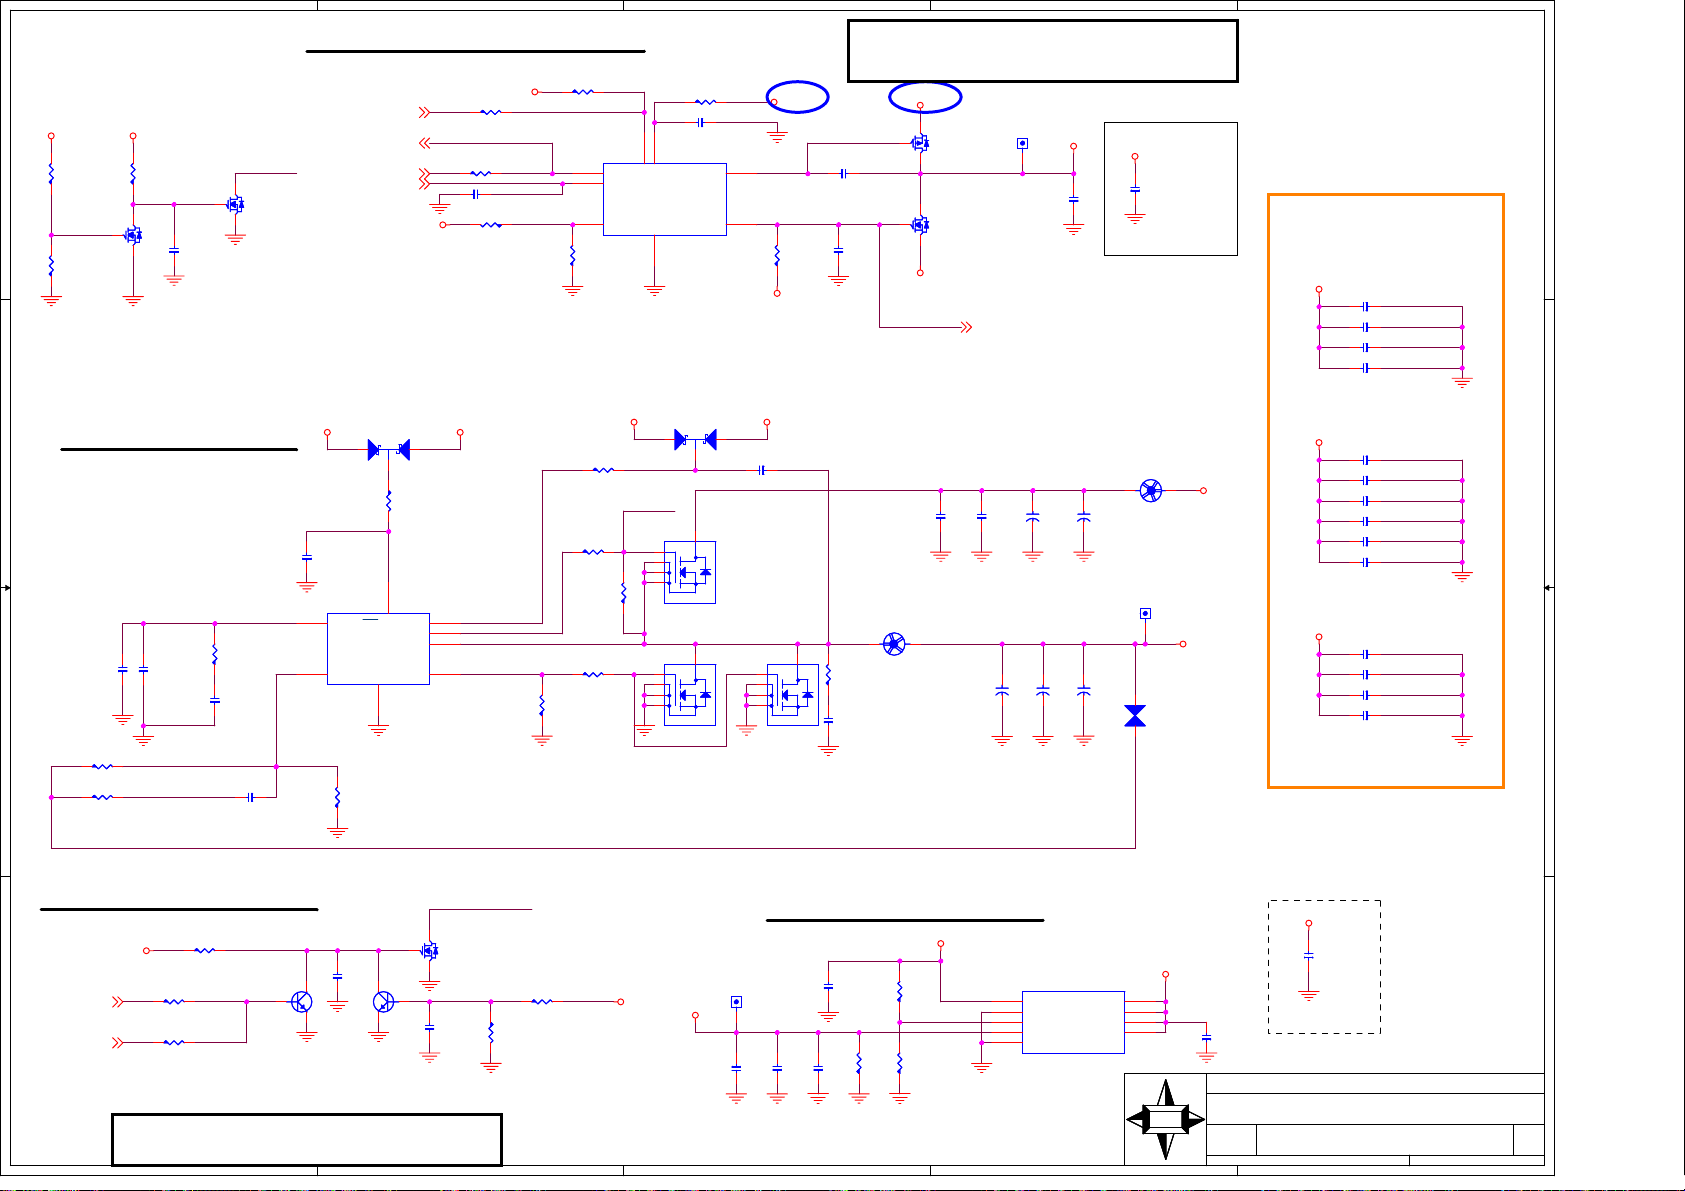Click the high-side MOSFET in top circuit
Image resolution: width=1685 pixels, height=1191 pixels.
coord(920,143)
